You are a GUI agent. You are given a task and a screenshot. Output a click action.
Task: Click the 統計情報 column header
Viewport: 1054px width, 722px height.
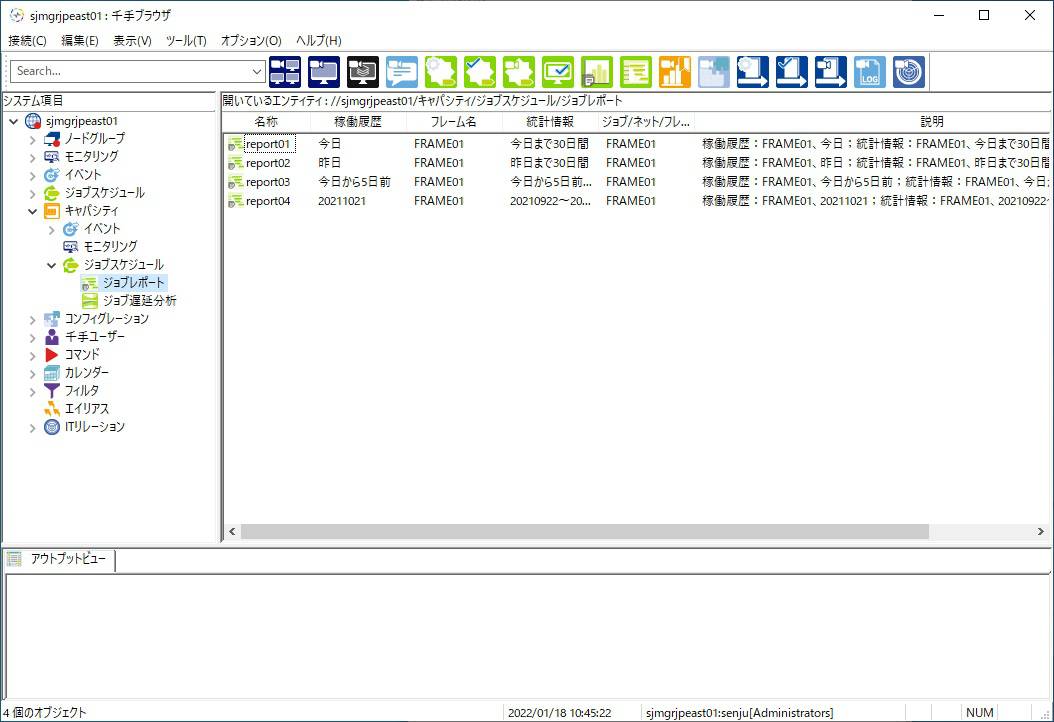coord(550,122)
